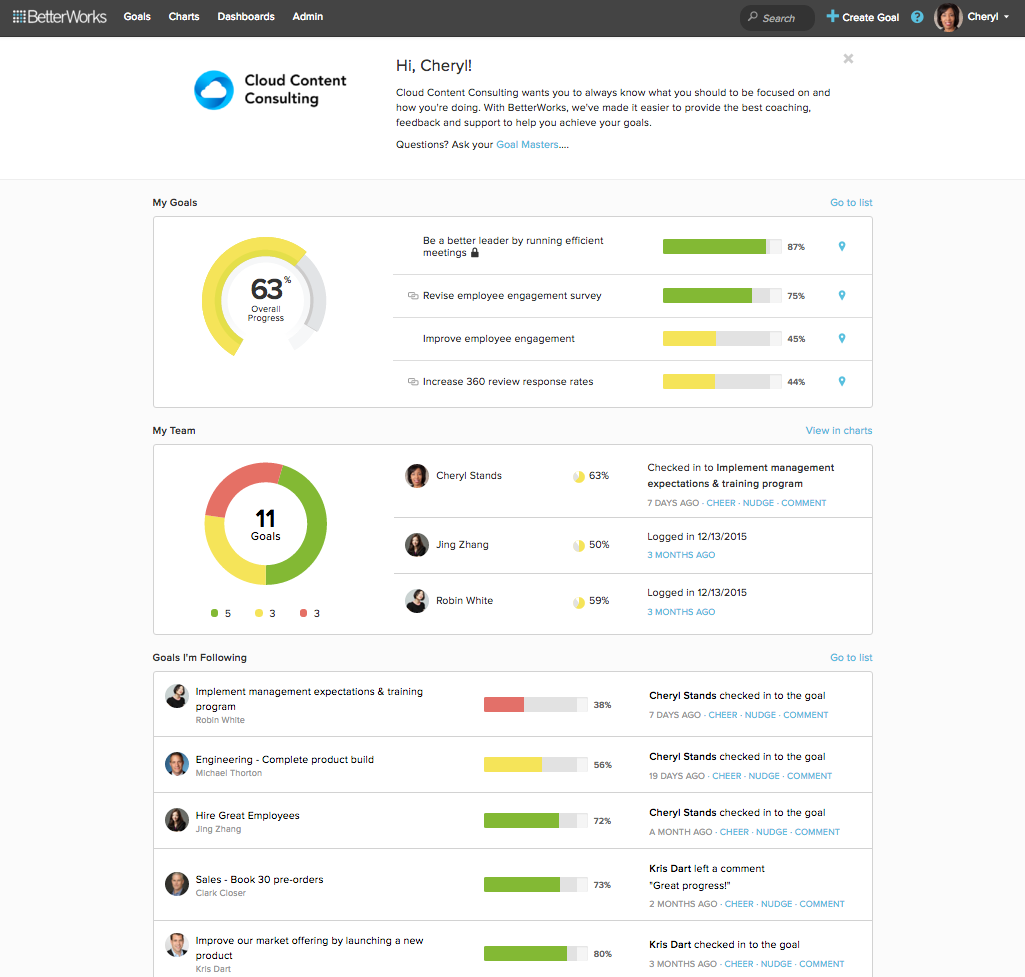Click the yellow legend dot showing 3

(259, 613)
